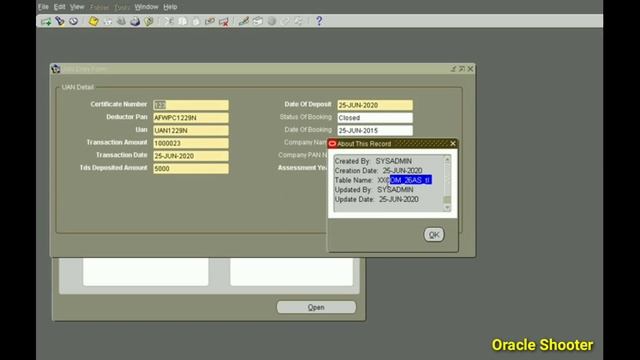The image size is (640, 360).
Task: Minimize the UAN entry form window
Action: pyautogui.click(x=453, y=69)
